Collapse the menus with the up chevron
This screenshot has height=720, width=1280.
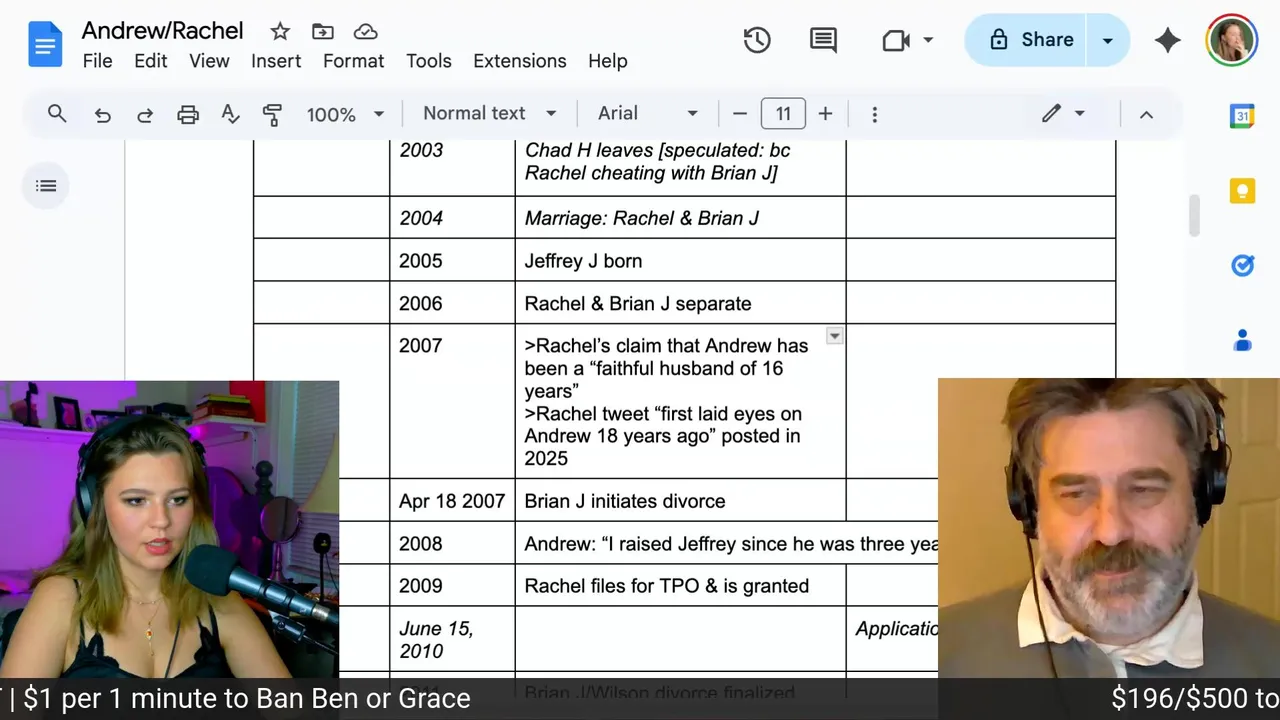[1146, 114]
